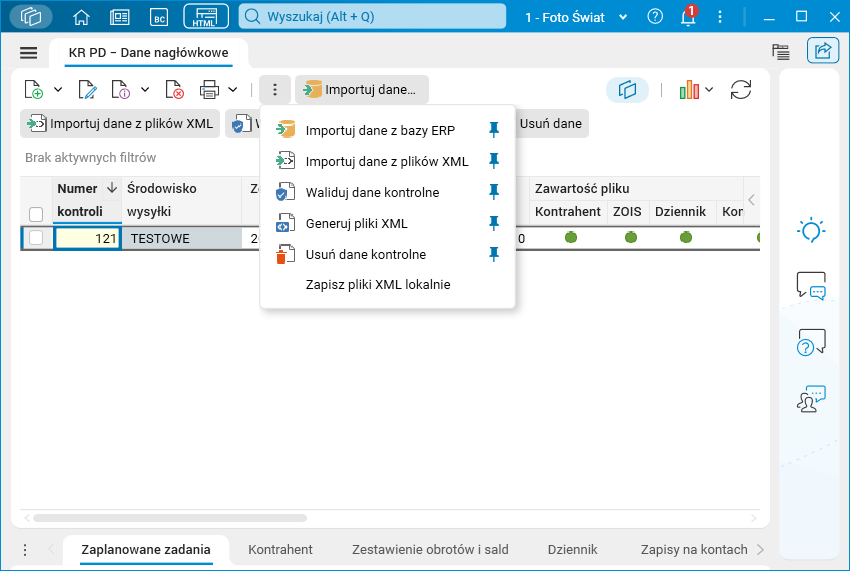Click the HTML icon in title bar
The height and width of the screenshot is (571, 850).
pyautogui.click(x=205, y=16)
